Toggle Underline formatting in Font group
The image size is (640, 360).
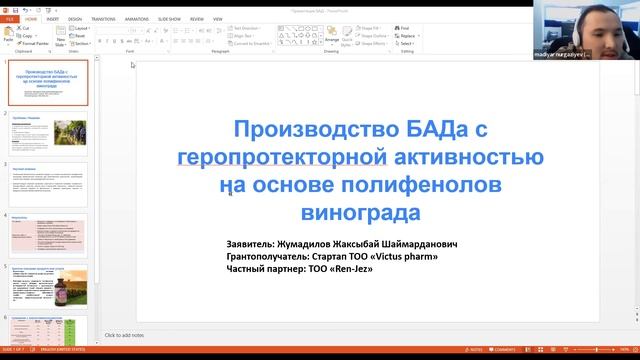pos(114,41)
